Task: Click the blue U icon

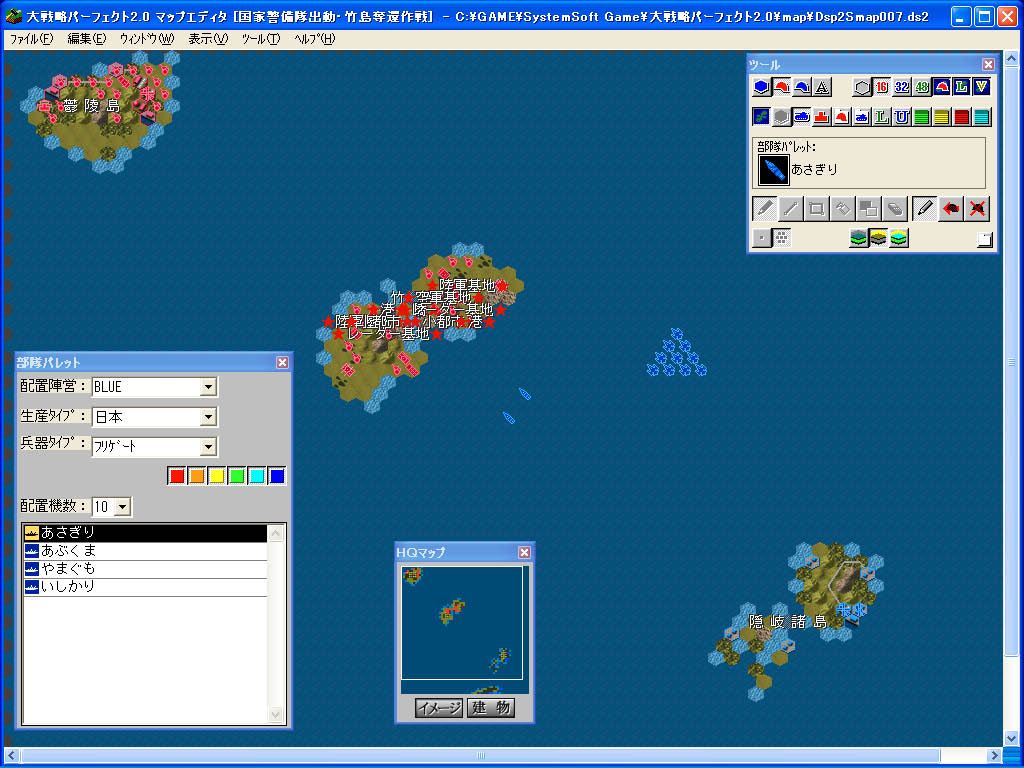Action: point(902,117)
